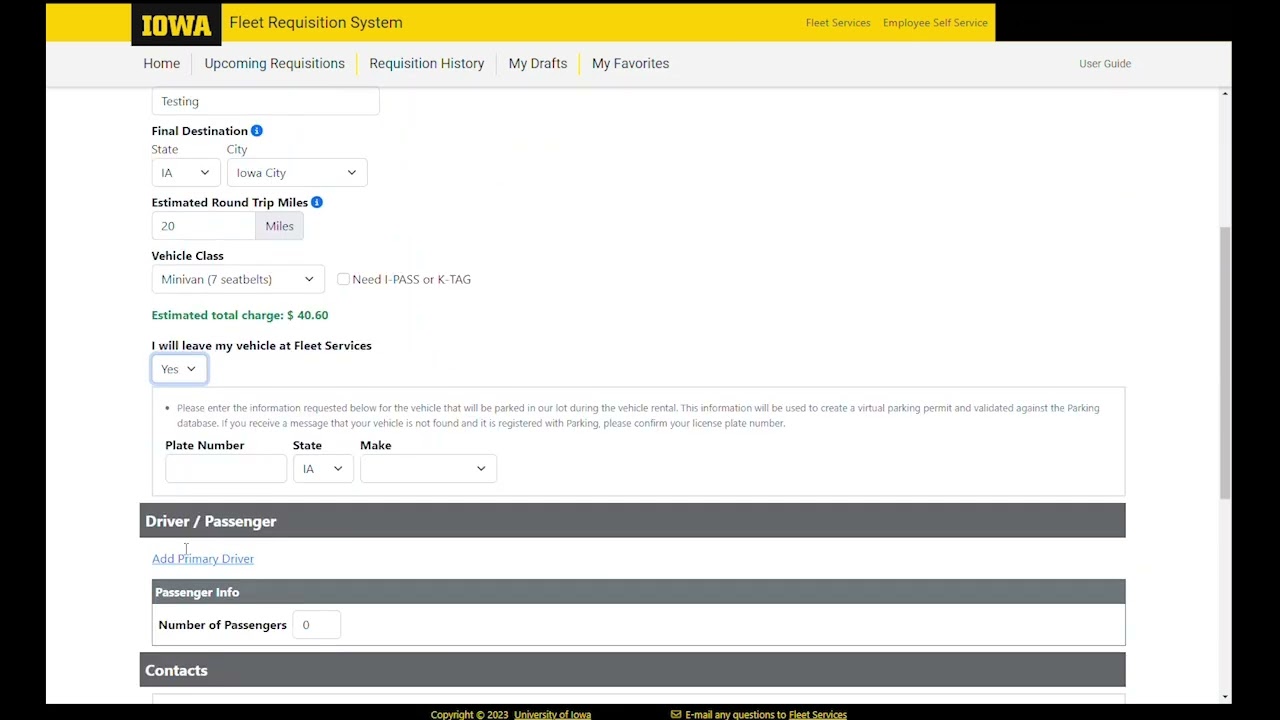Click the Add Primary Driver link
Viewport: 1280px width, 720px height.
[x=203, y=559]
